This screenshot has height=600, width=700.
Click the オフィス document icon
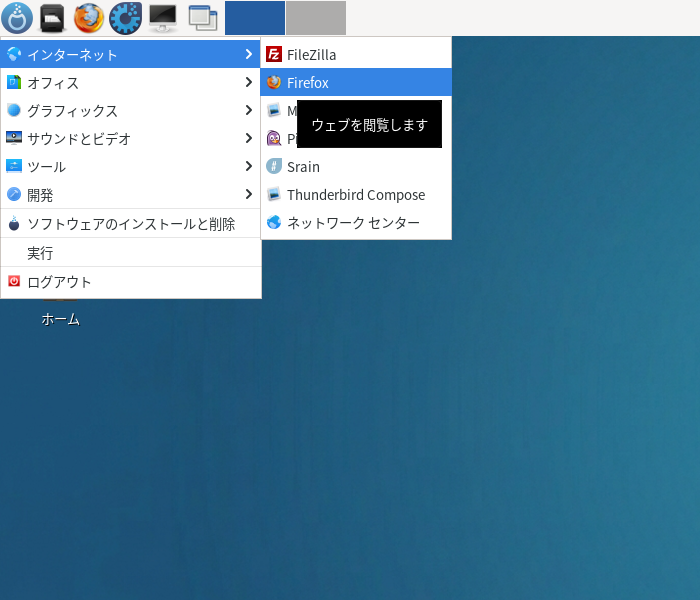[x=14, y=82]
